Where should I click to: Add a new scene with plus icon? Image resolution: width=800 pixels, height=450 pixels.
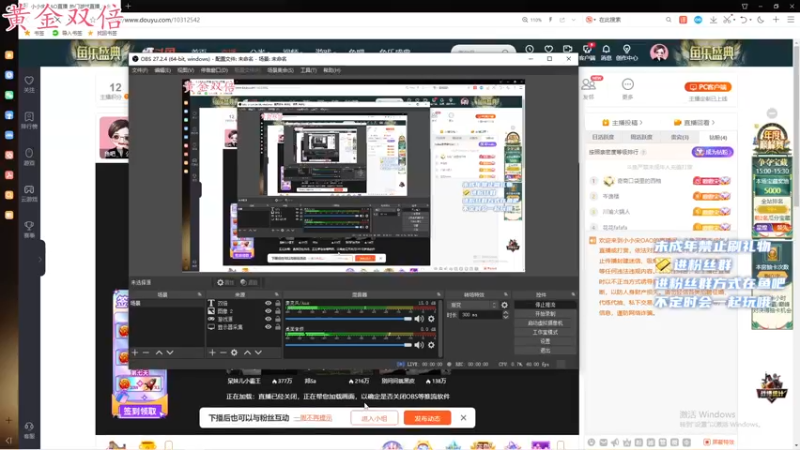[x=135, y=353]
